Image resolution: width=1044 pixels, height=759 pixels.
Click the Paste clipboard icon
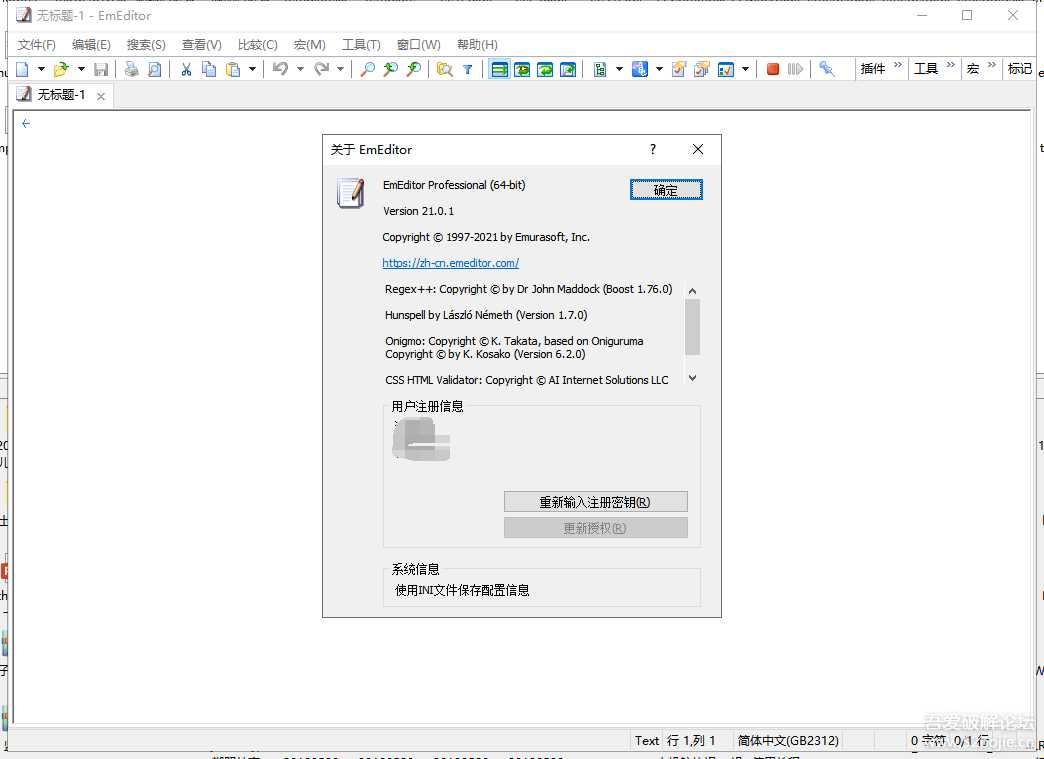(233, 69)
